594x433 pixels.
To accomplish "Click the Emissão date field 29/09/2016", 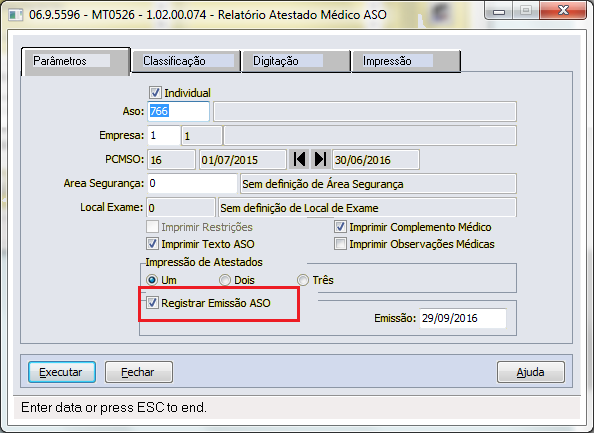I will (463, 318).
